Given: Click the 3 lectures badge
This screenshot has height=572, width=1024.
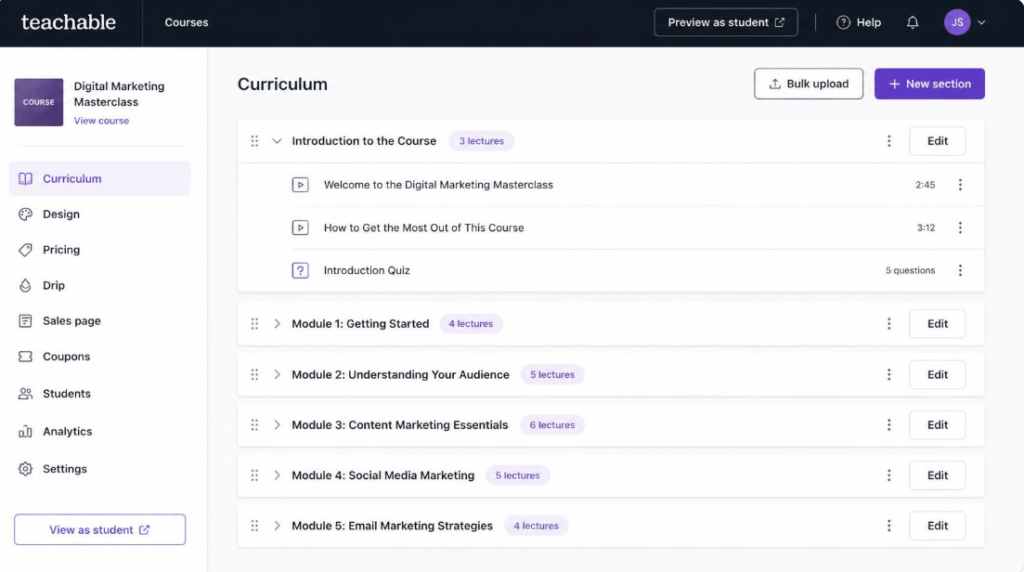Looking at the screenshot, I should [481, 141].
